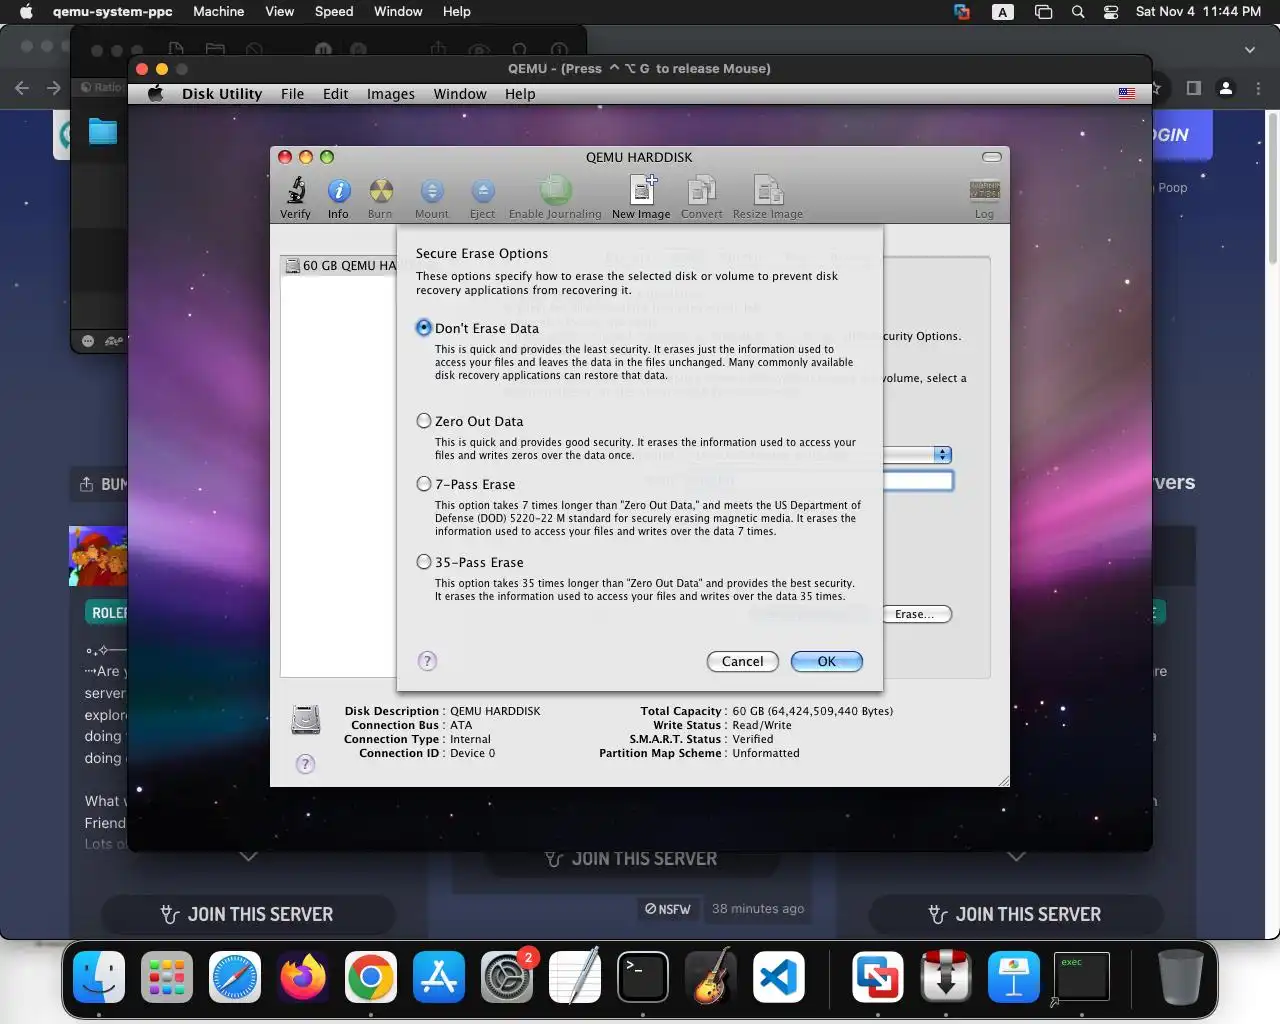Open the guest Window menu
Viewport: 1280px width, 1024px height.
click(460, 94)
